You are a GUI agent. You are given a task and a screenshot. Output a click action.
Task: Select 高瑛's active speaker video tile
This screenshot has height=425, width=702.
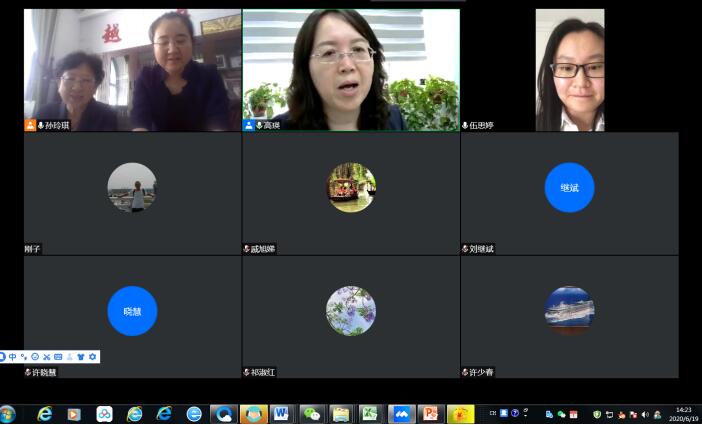click(351, 70)
